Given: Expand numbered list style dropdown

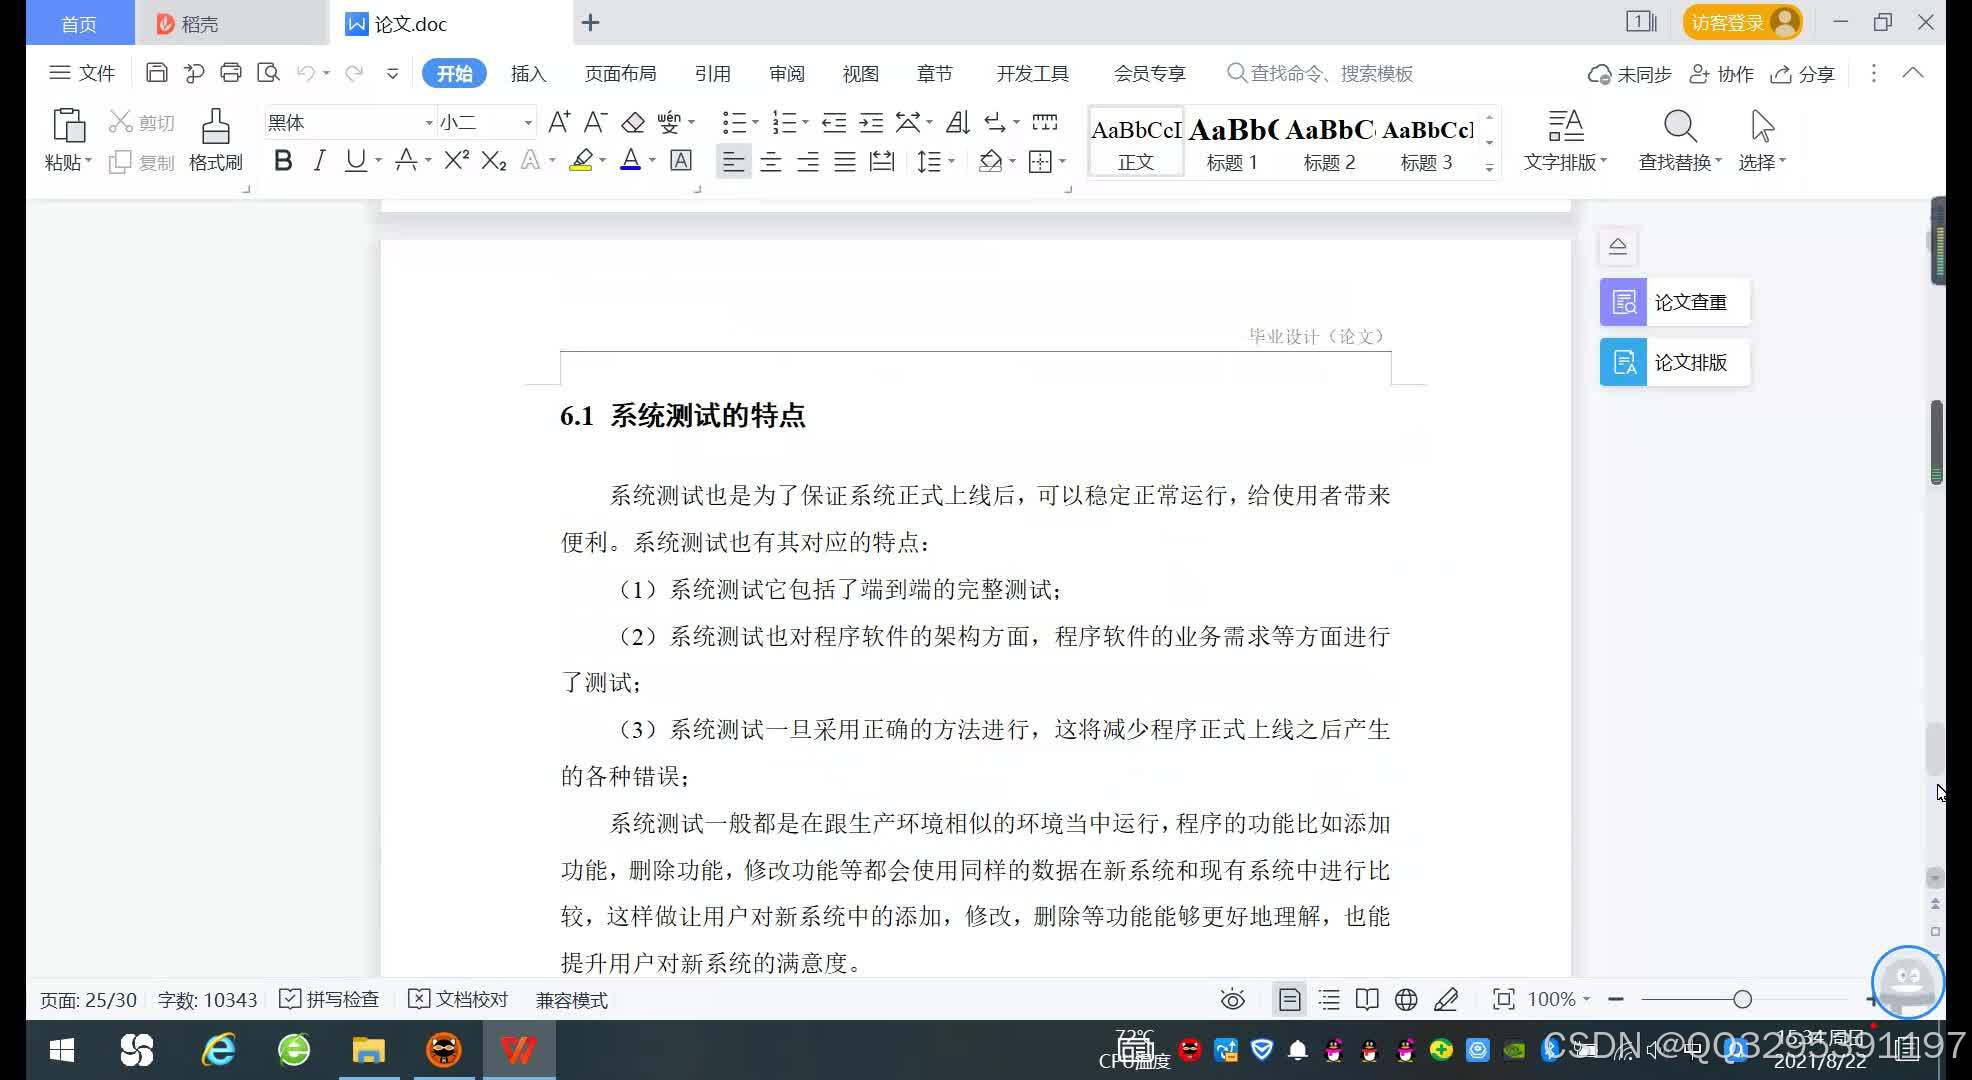Looking at the screenshot, I should (805, 123).
